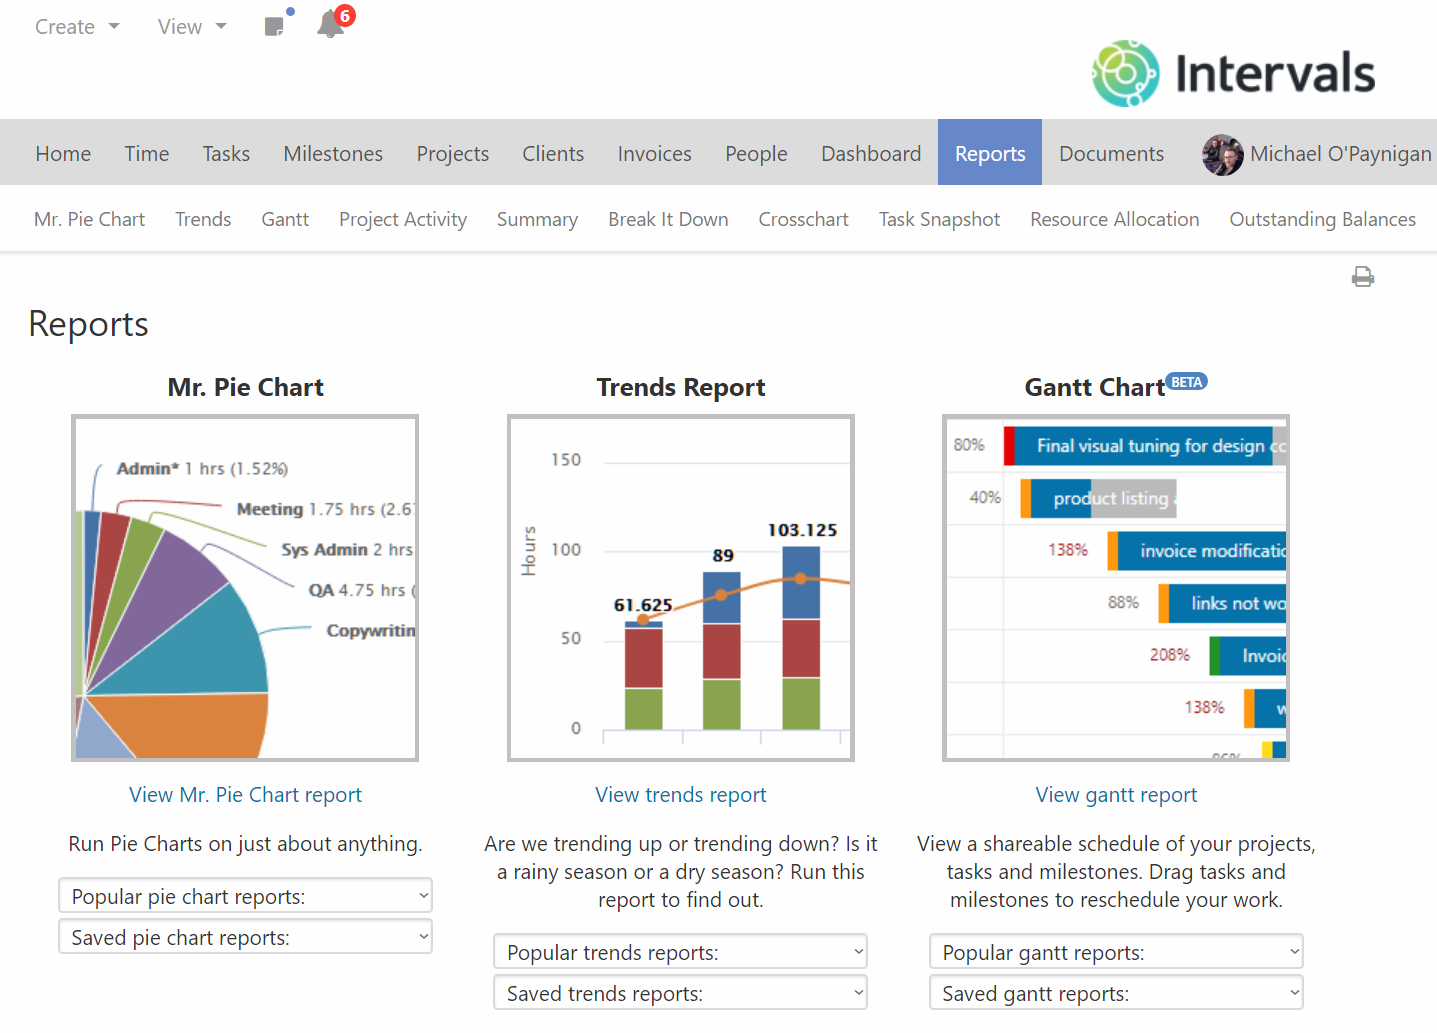Image resolution: width=1437 pixels, height=1033 pixels.
Task: Open the Saved gantt reports dropdown
Action: tap(1116, 992)
